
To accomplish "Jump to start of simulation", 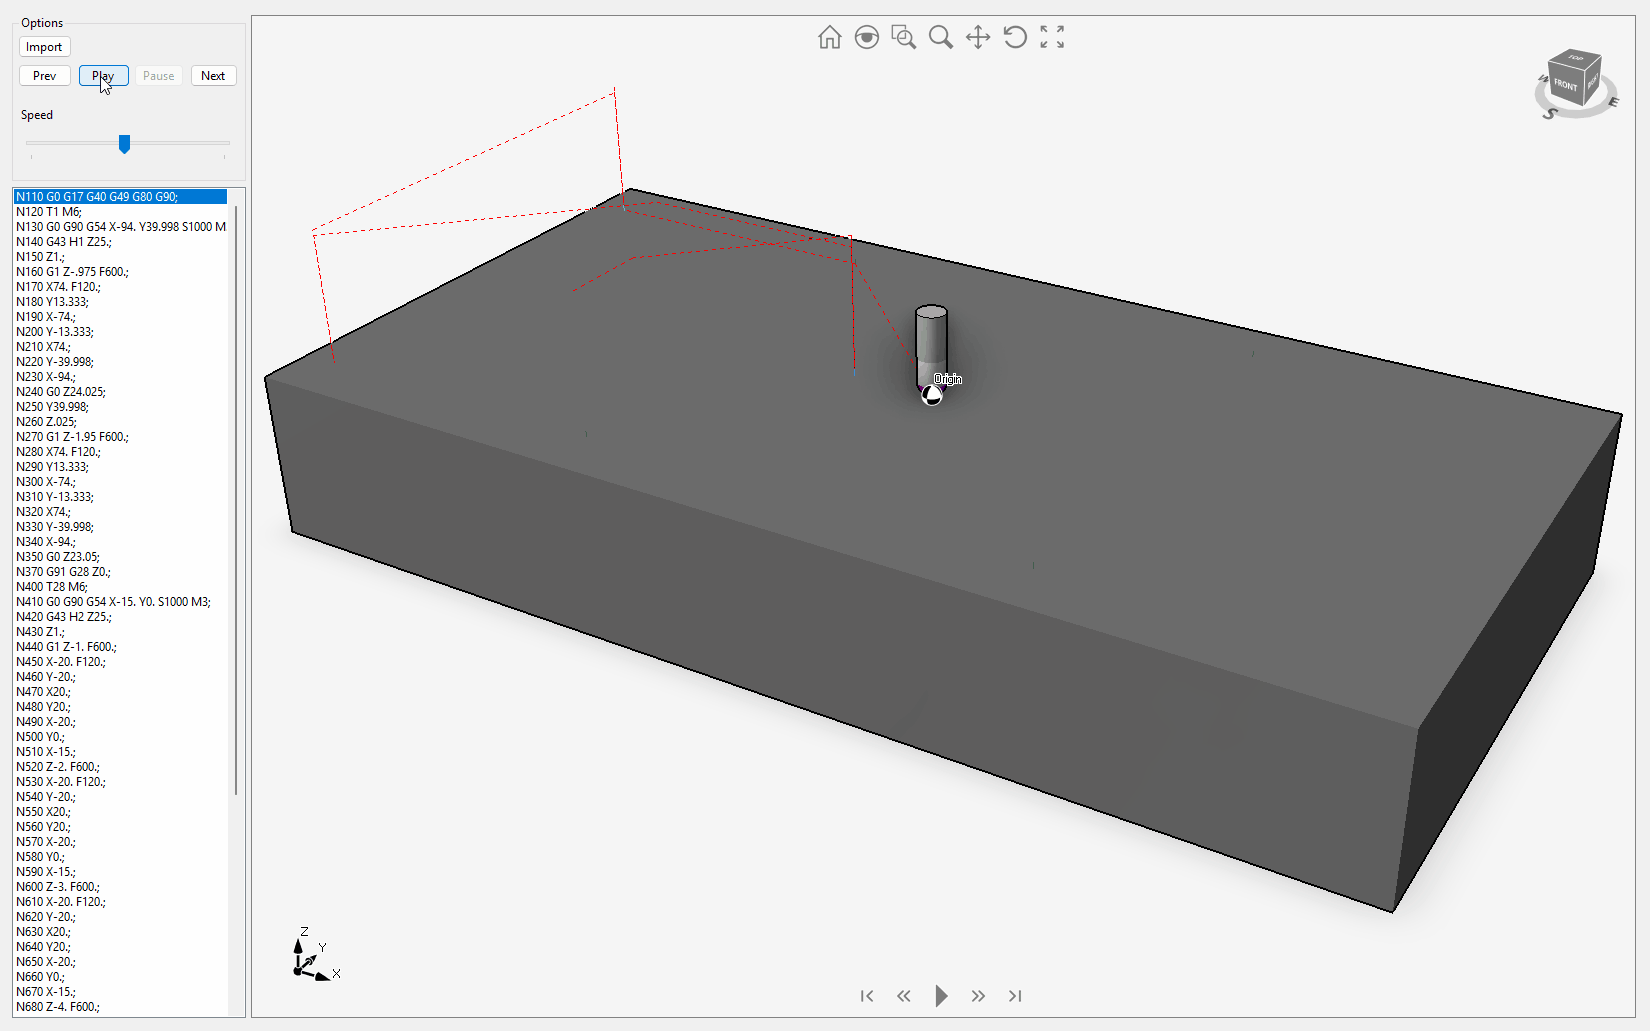I will pos(867,996).
